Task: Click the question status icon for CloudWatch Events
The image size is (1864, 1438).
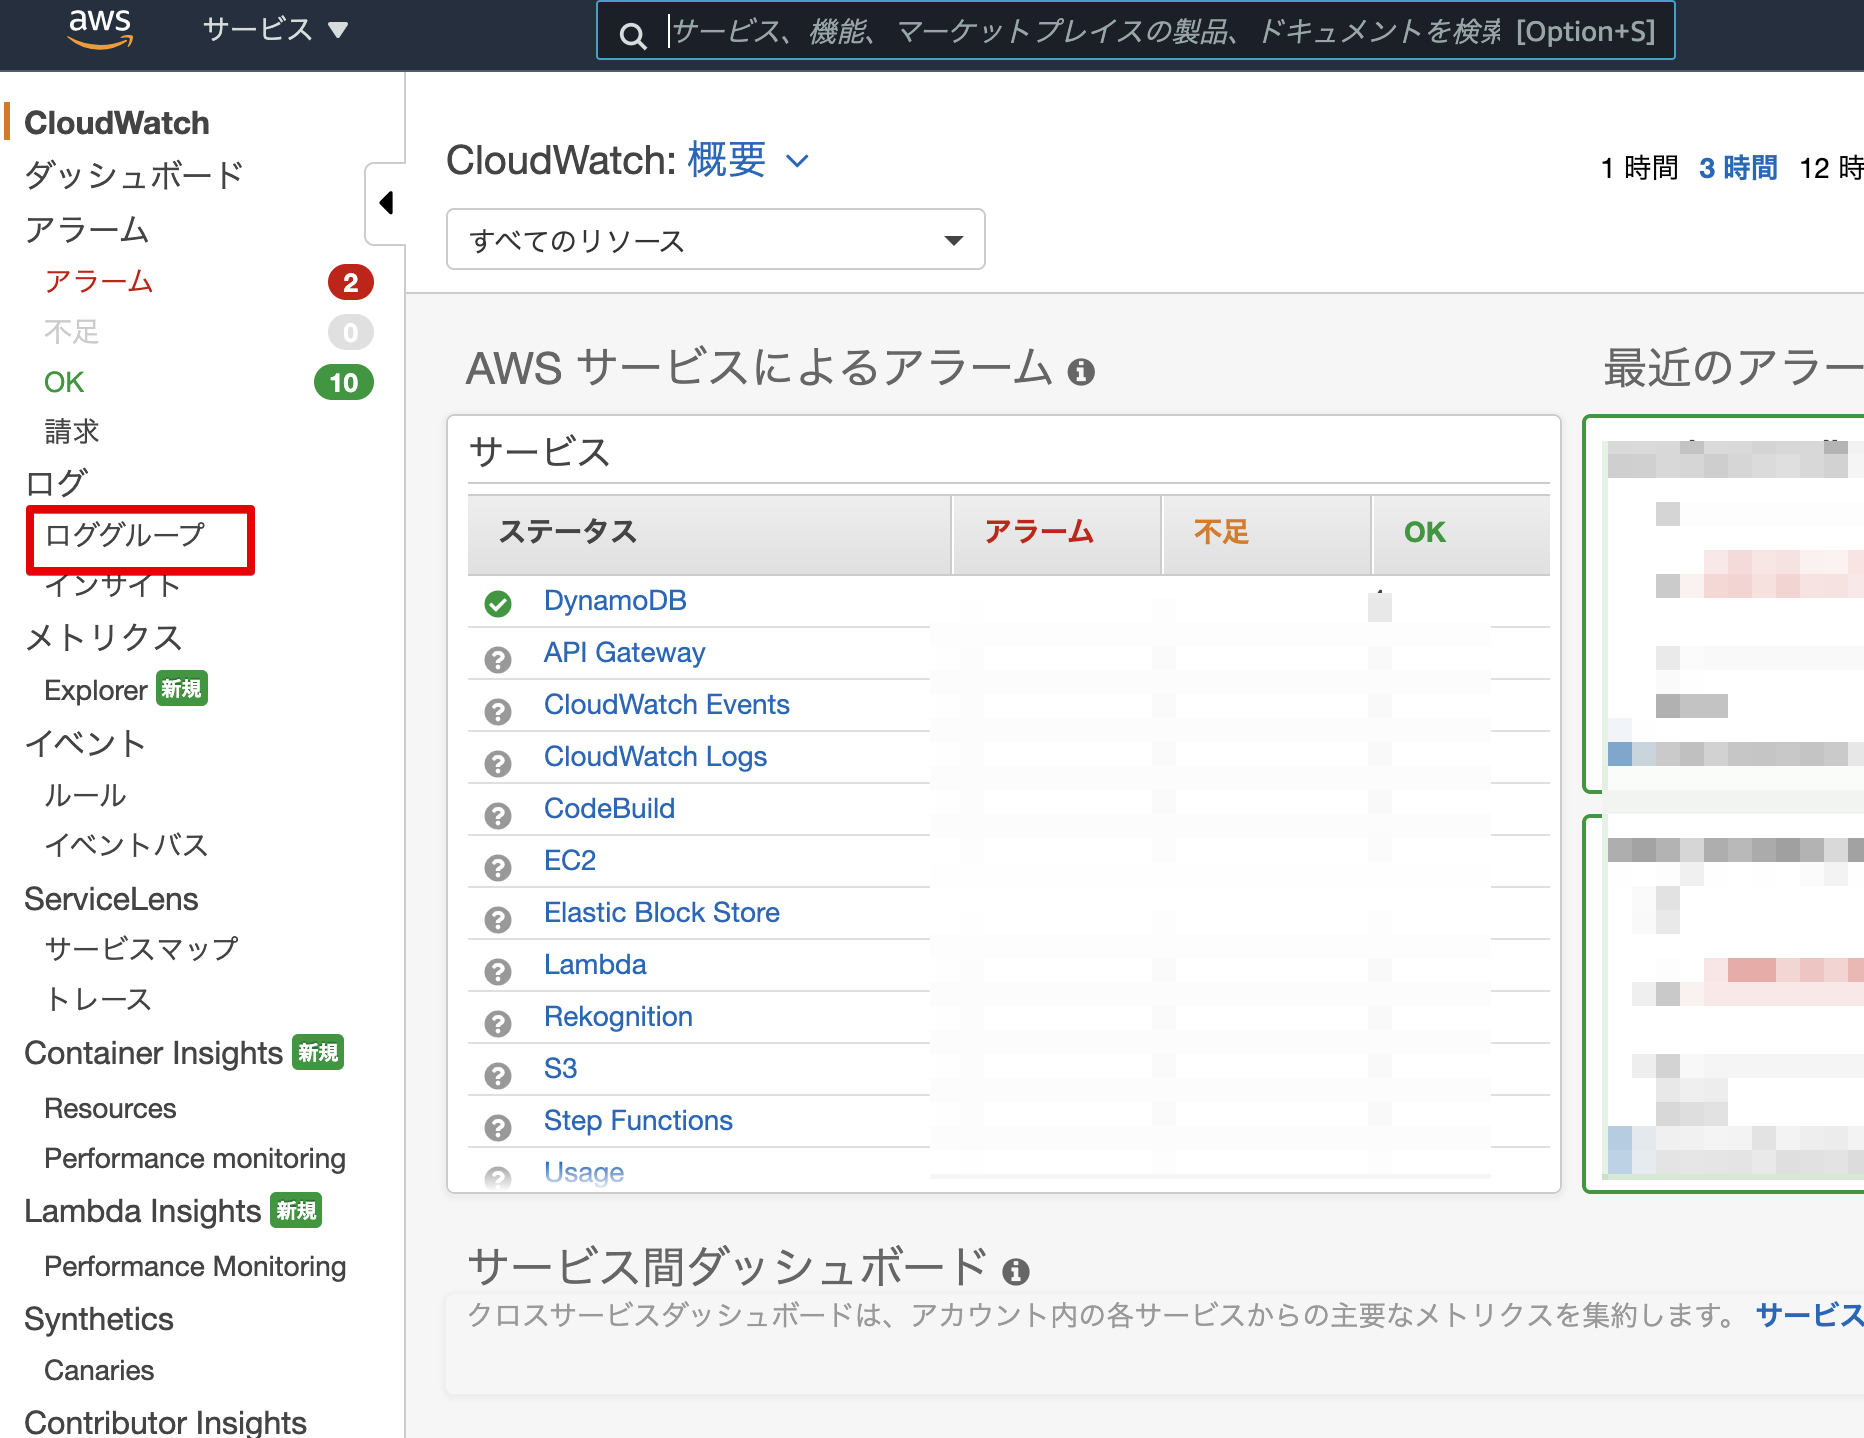Action: pyautogui.click(x=498, y=711)
